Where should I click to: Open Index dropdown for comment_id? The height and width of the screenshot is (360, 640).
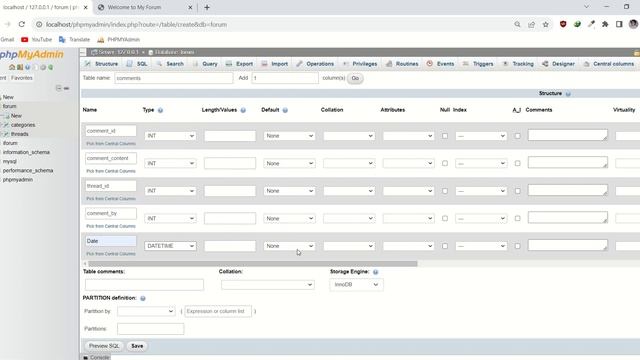481,136
